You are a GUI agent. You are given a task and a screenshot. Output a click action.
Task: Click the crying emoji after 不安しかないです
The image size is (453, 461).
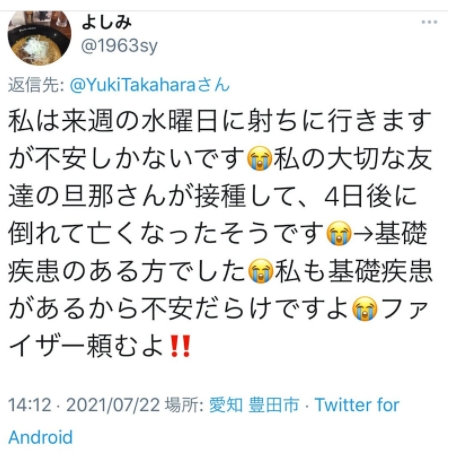pyautogui.click(x=260, y=159)
